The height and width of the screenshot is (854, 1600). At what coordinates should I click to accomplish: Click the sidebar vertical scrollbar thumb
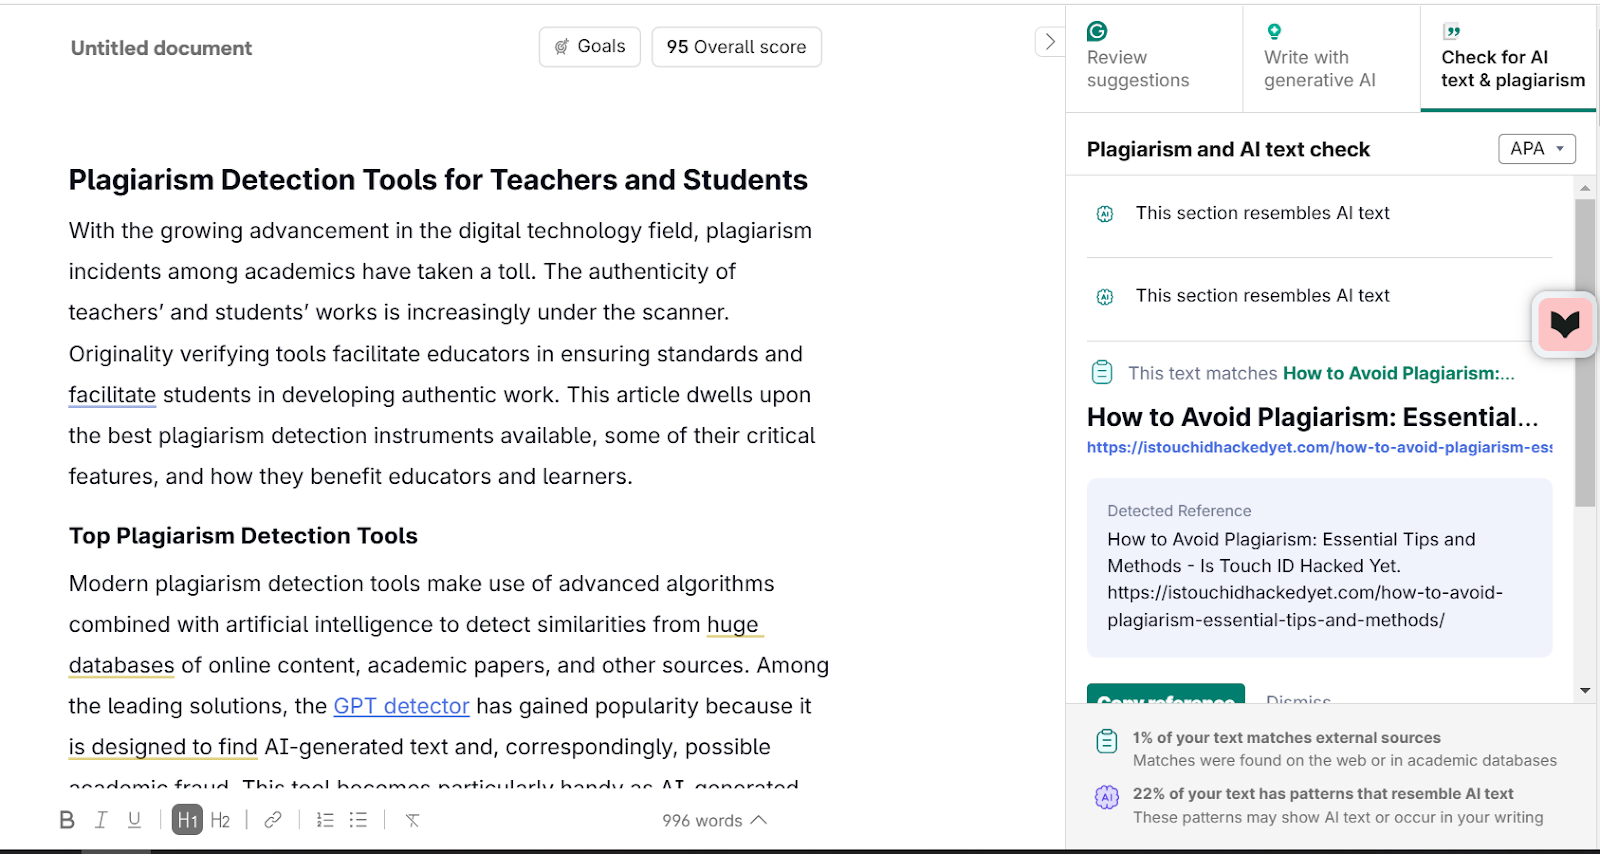1585,350
